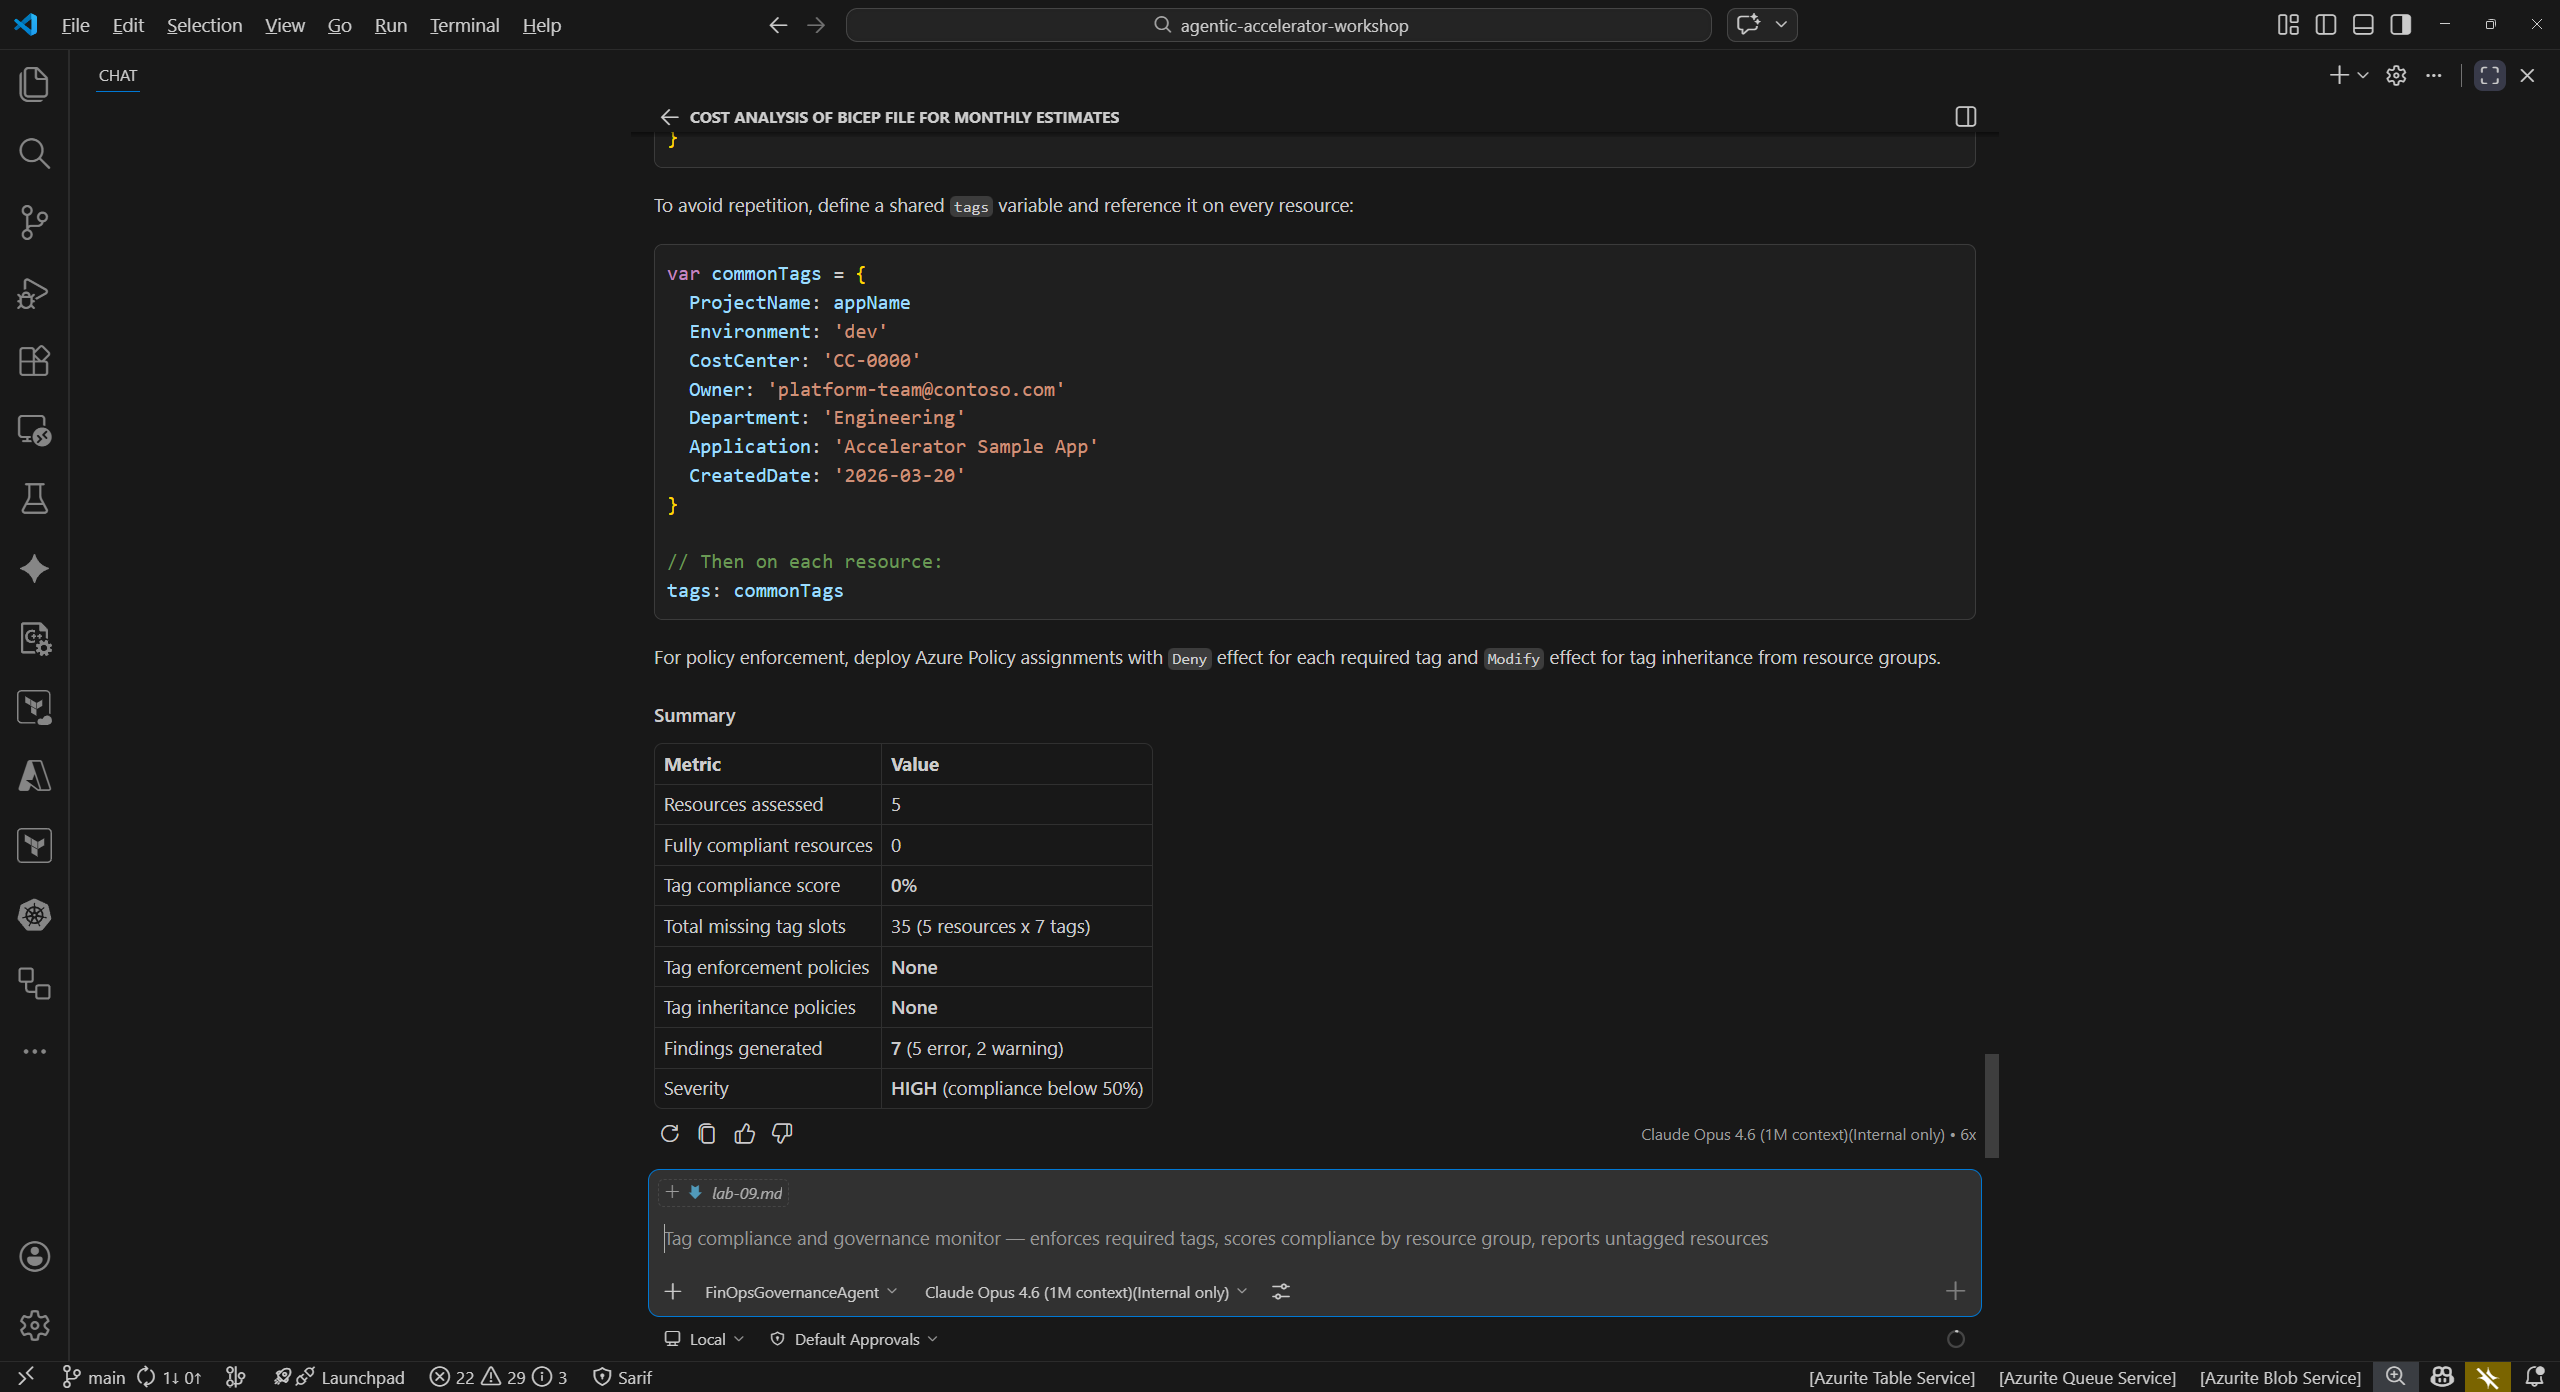Viewport: 2560px width, 1392px height.
Task: Open the Source Control view
Action: coord(35,222)
